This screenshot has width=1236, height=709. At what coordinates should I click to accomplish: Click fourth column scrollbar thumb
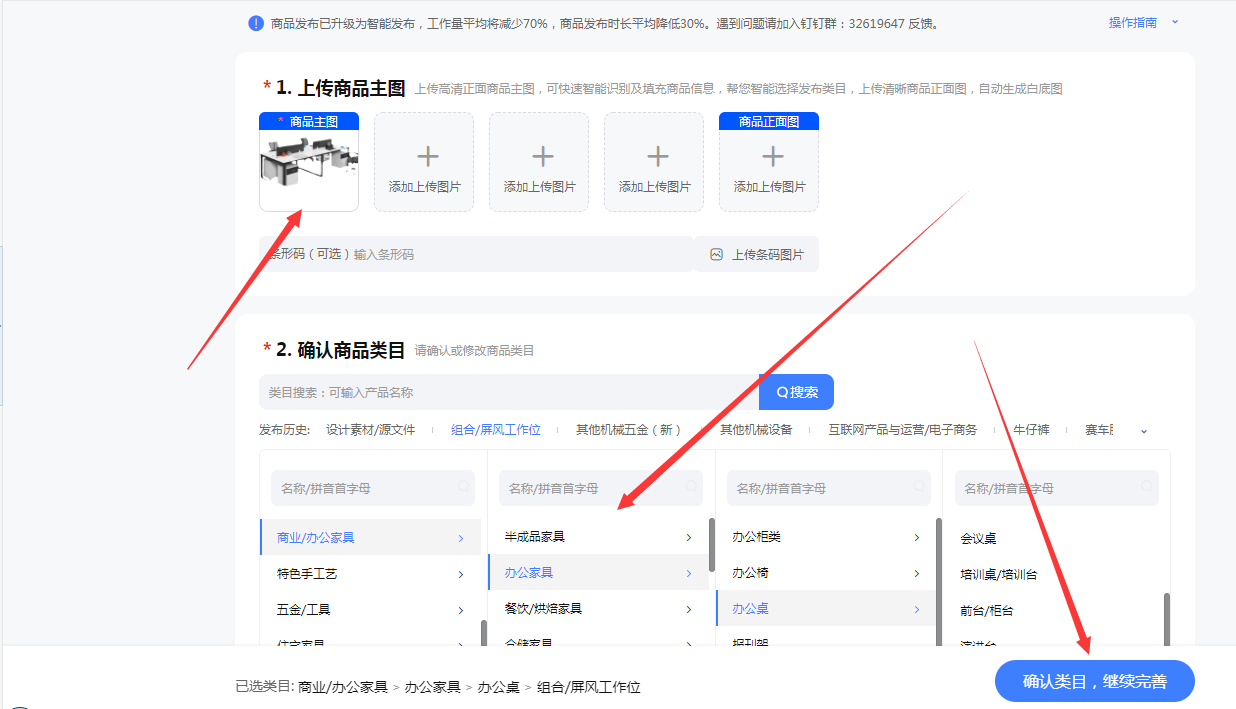1167,620
